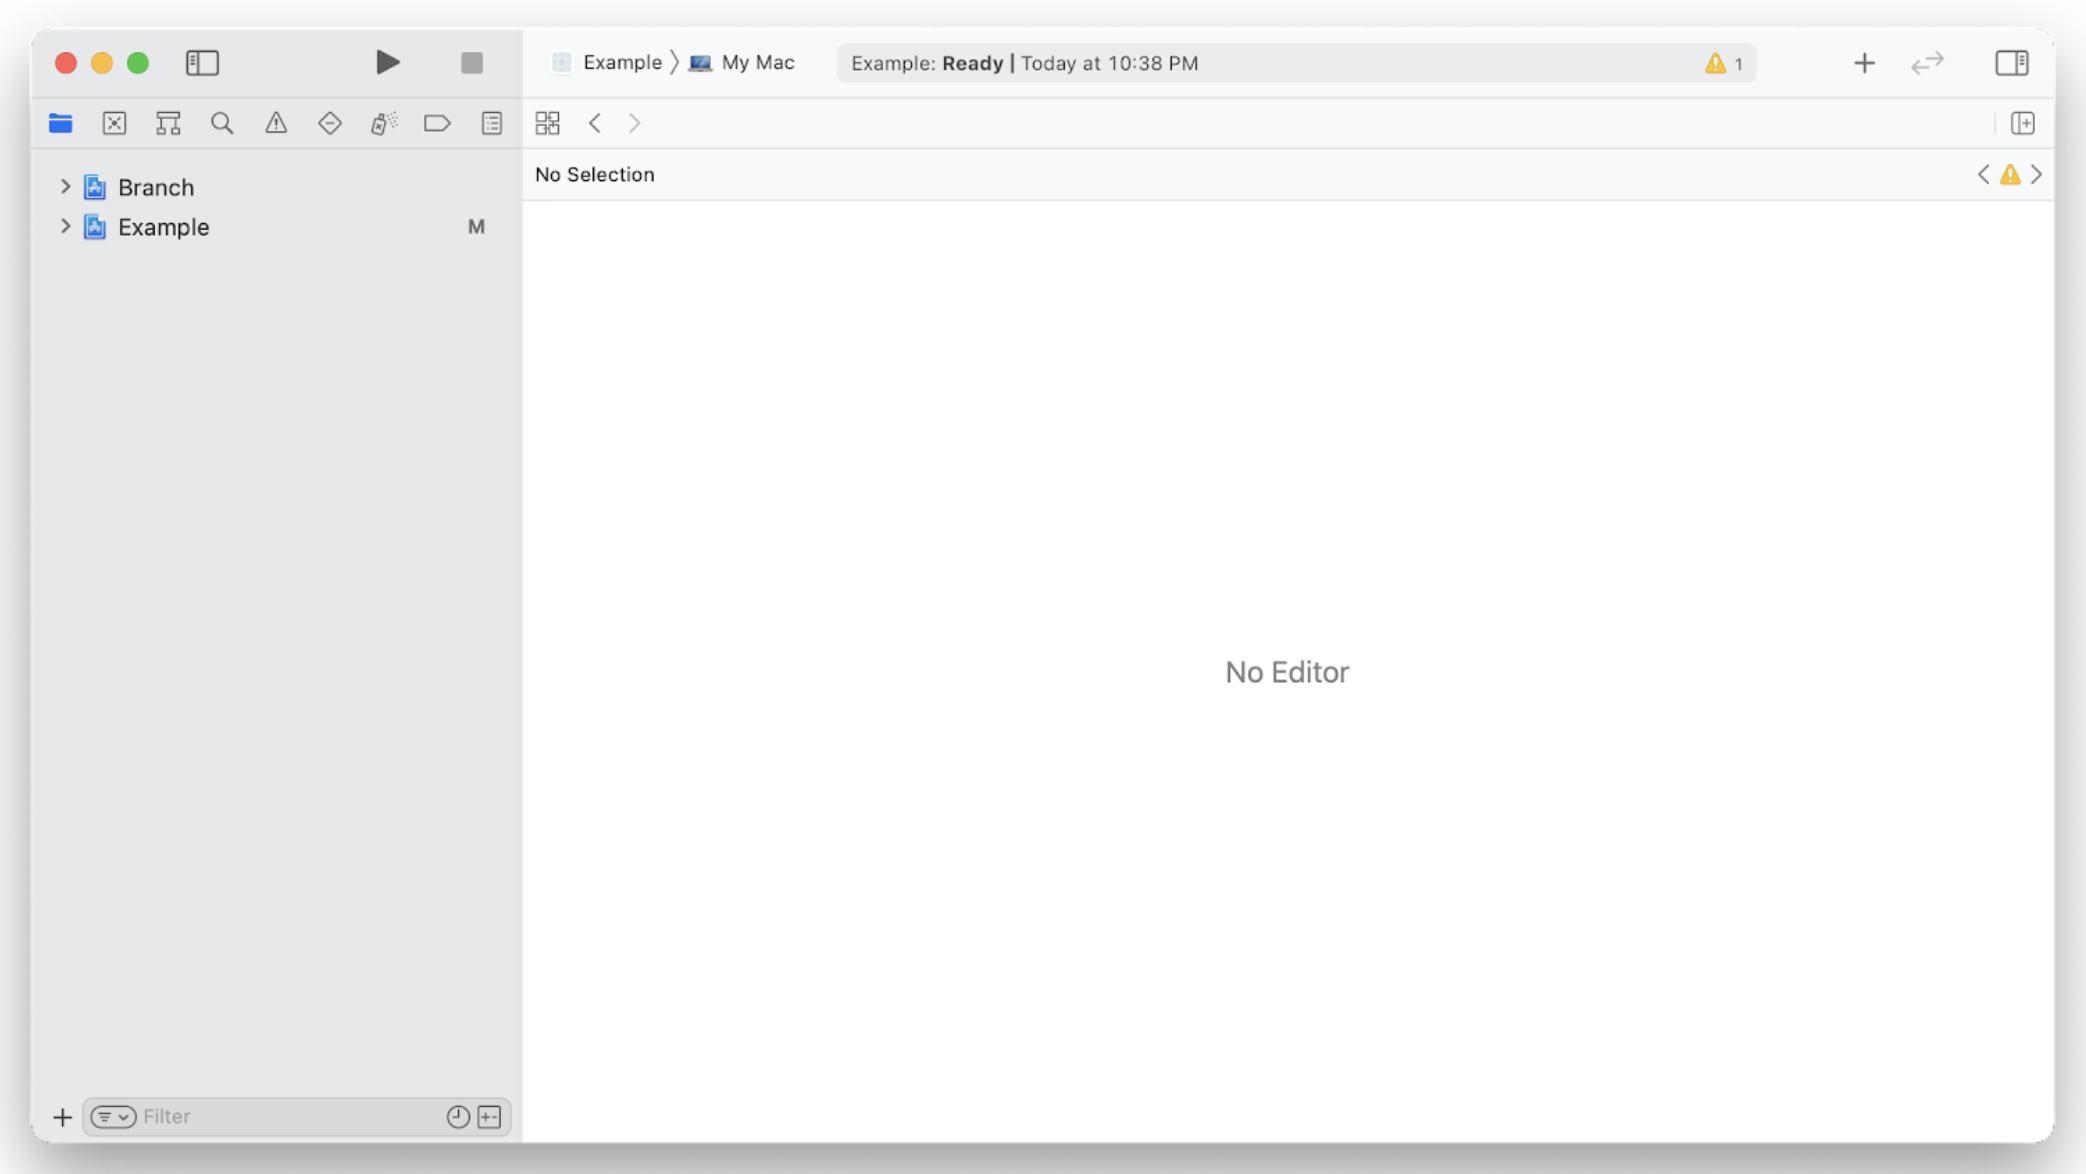Viewport: 2086px width, 1174px height.
Task: Open the Breakpoint navigator
Action: click(x=437, y=123)
